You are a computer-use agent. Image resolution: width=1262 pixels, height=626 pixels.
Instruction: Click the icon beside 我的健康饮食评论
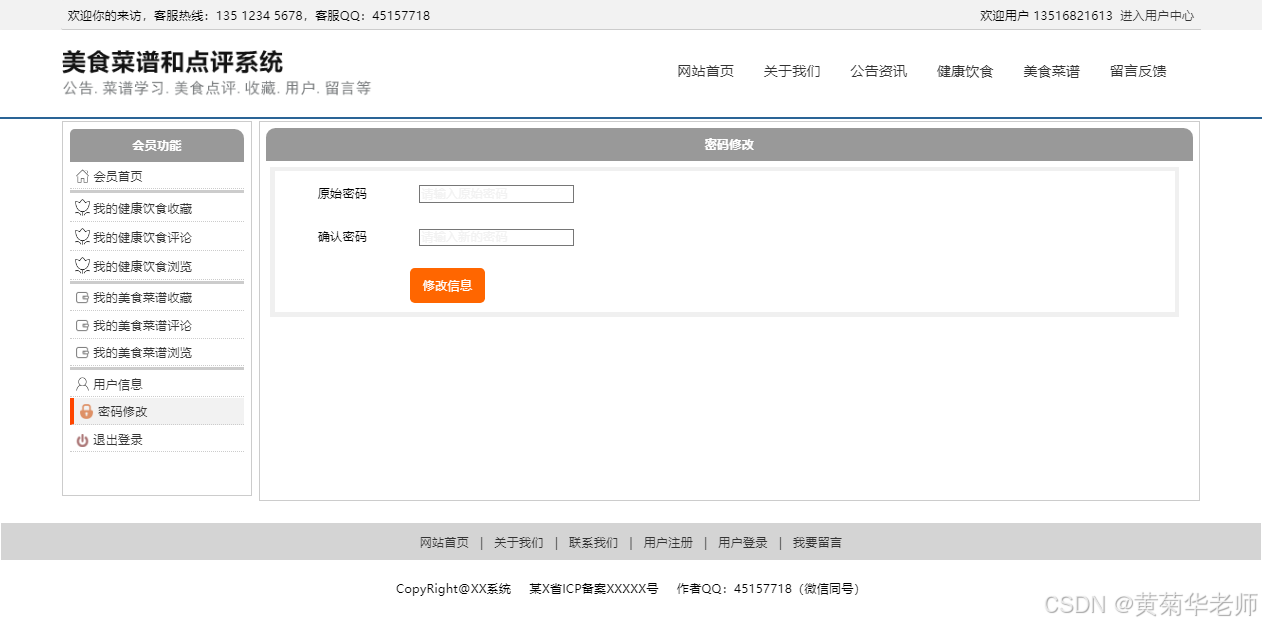(x=82, y=237)
